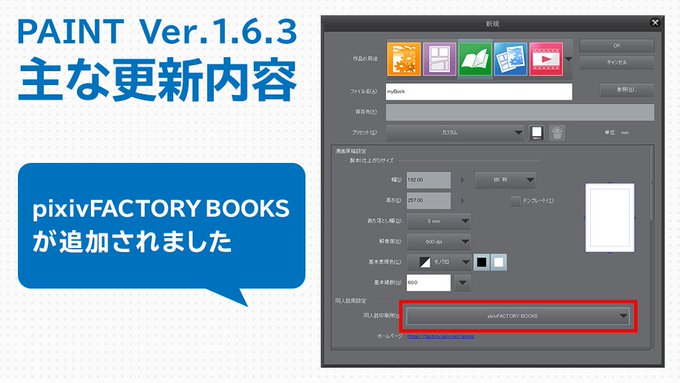Open the preset dropdown showing カスタム
680x383 pixels.
455,132
